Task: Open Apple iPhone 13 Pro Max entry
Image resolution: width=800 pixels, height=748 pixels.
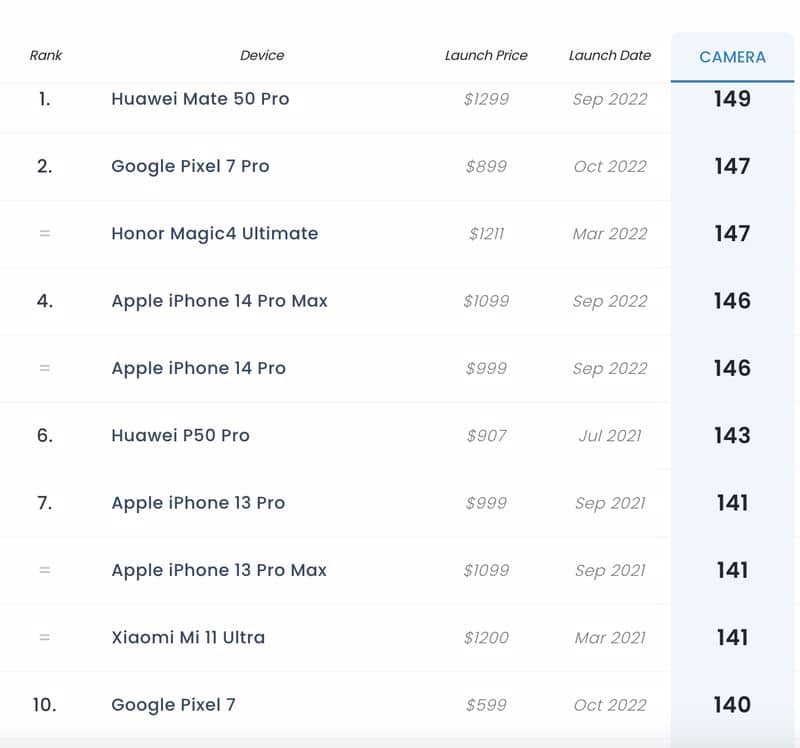Action: (219, 570)
